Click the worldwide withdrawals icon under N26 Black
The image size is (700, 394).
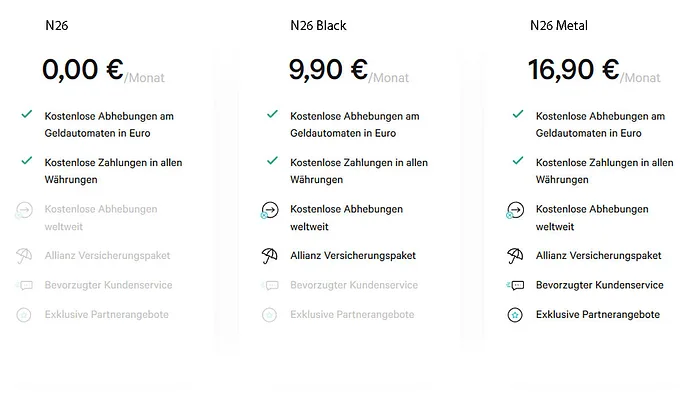(270, 210)
